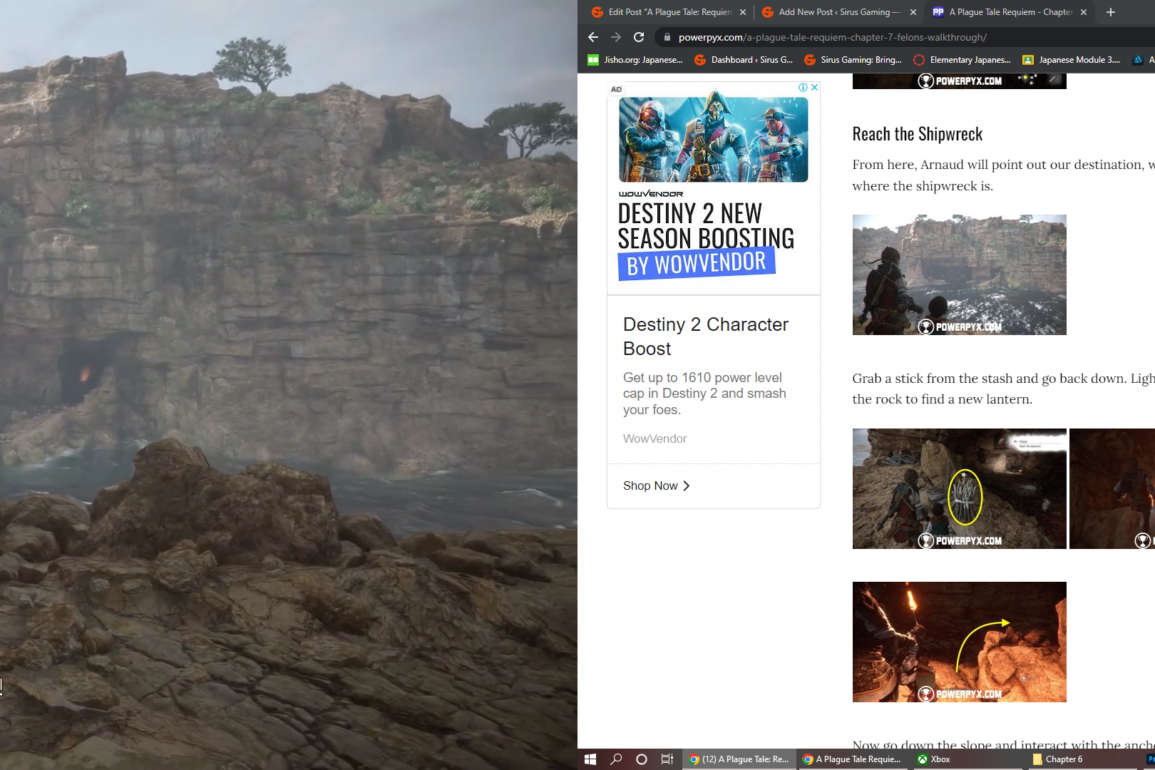This screenshot has height=770, width=1155.
Task: Click the Forward navigation arrow
Action: [x=616, y=37]
